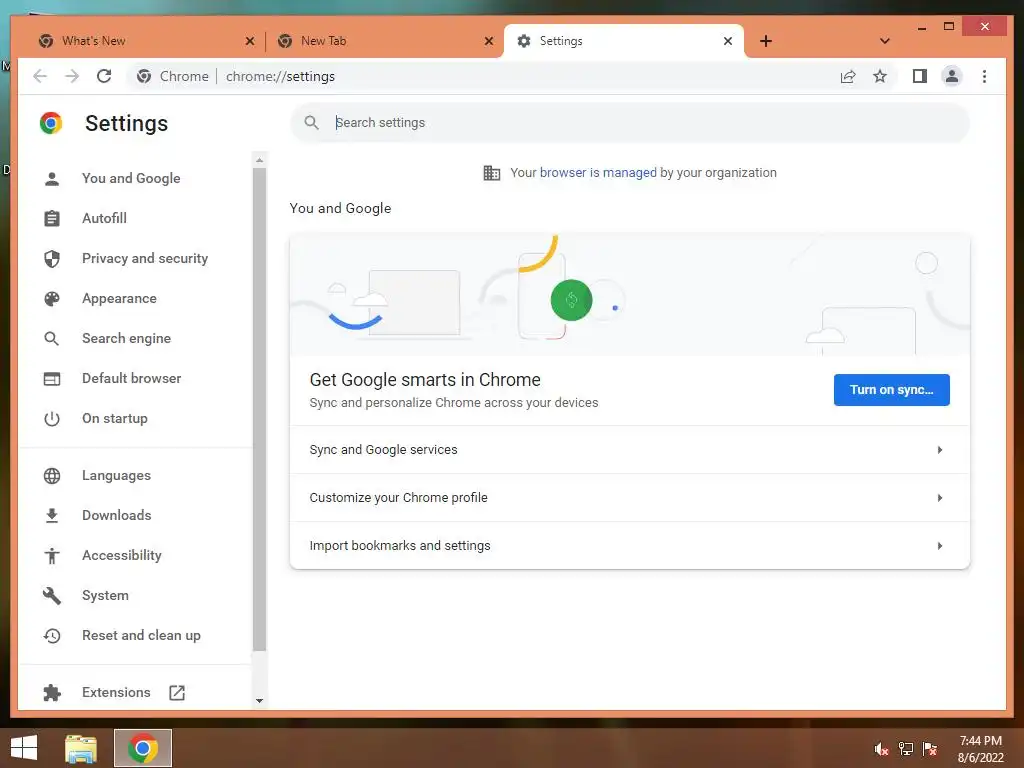Click the Turn on sync button
Viewport: 1024px width, 768px height.
tap(891, 390)
